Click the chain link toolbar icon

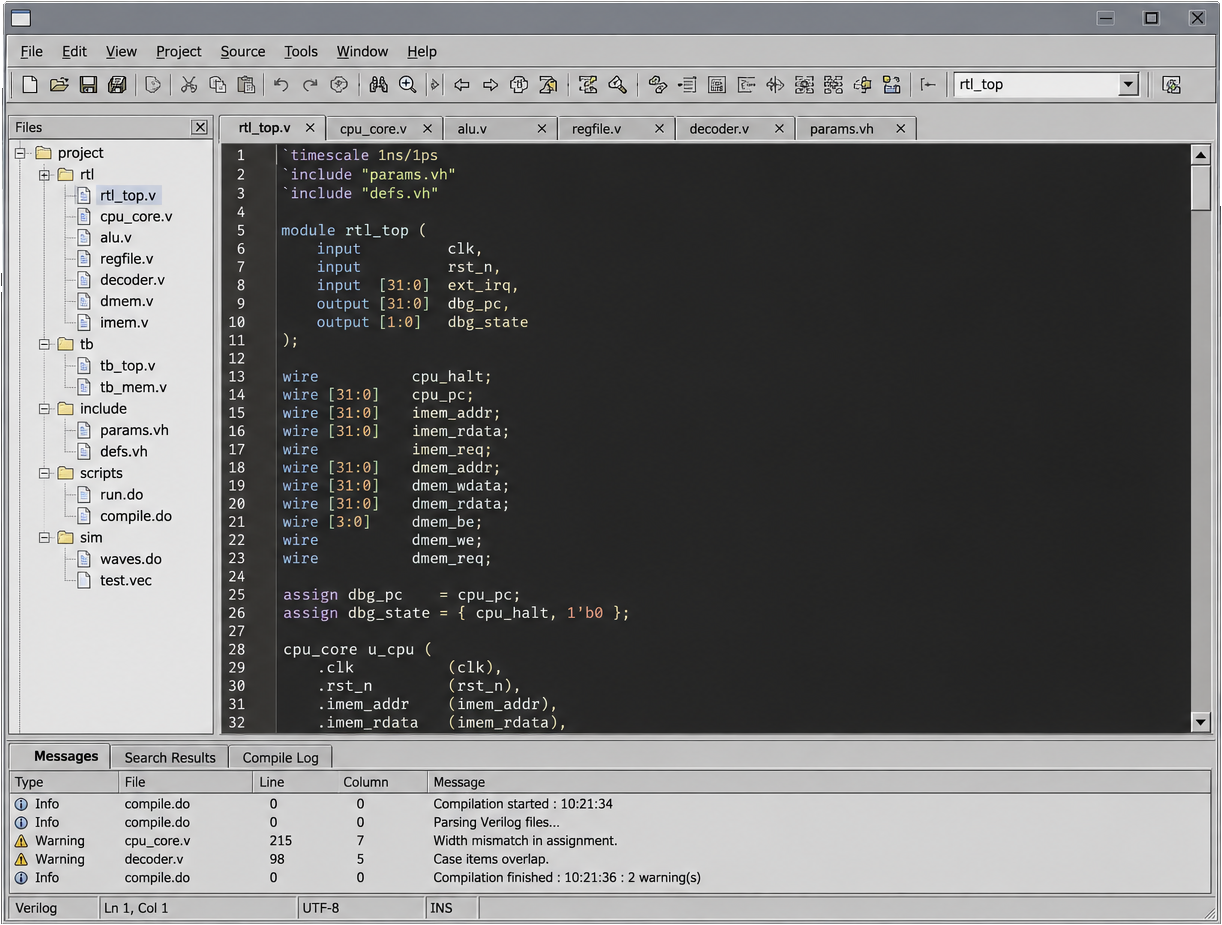coord(657,85)
